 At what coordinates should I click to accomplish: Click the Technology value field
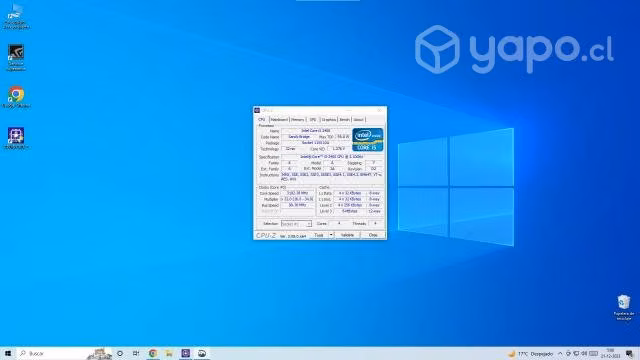tap(291, 149)
